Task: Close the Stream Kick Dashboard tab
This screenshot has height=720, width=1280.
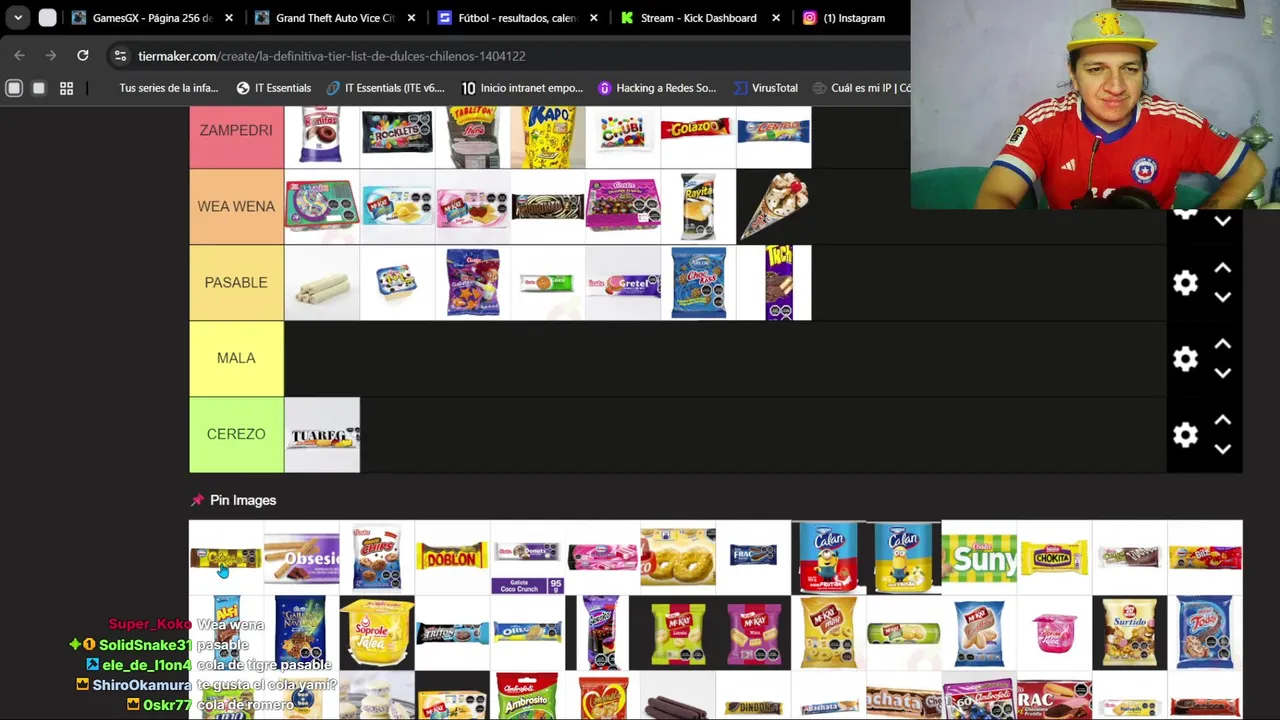Action: 776,18
